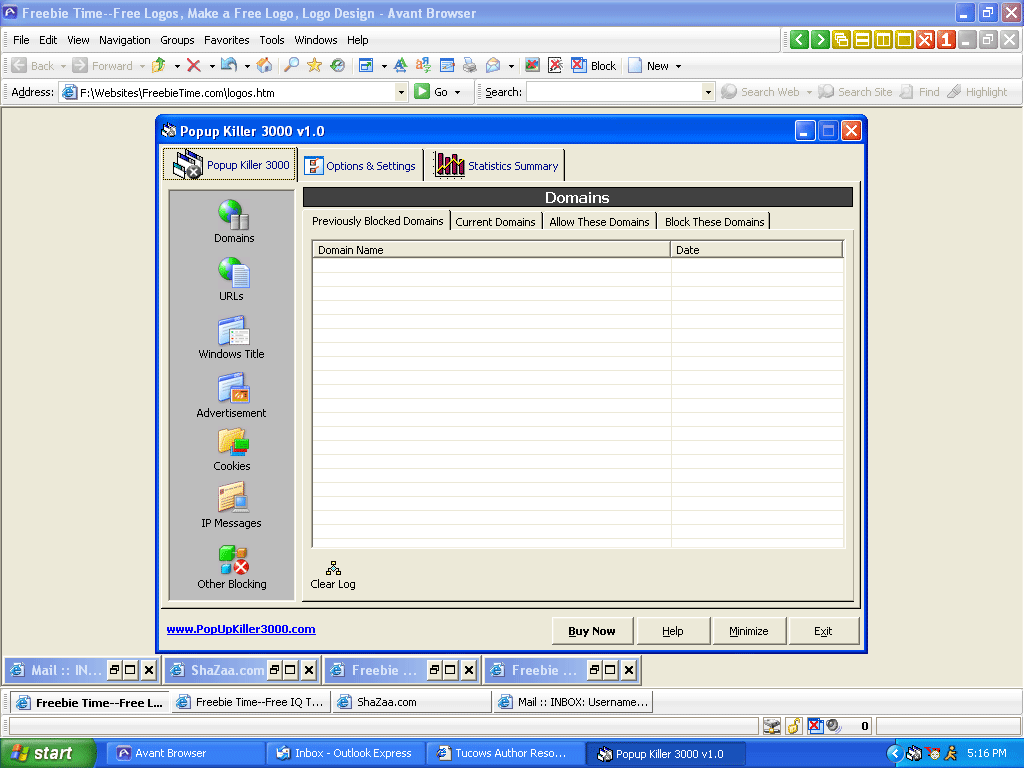Open the Tools menu
The height and width of the screenshot is (768, 1024).
click(272, 40)
